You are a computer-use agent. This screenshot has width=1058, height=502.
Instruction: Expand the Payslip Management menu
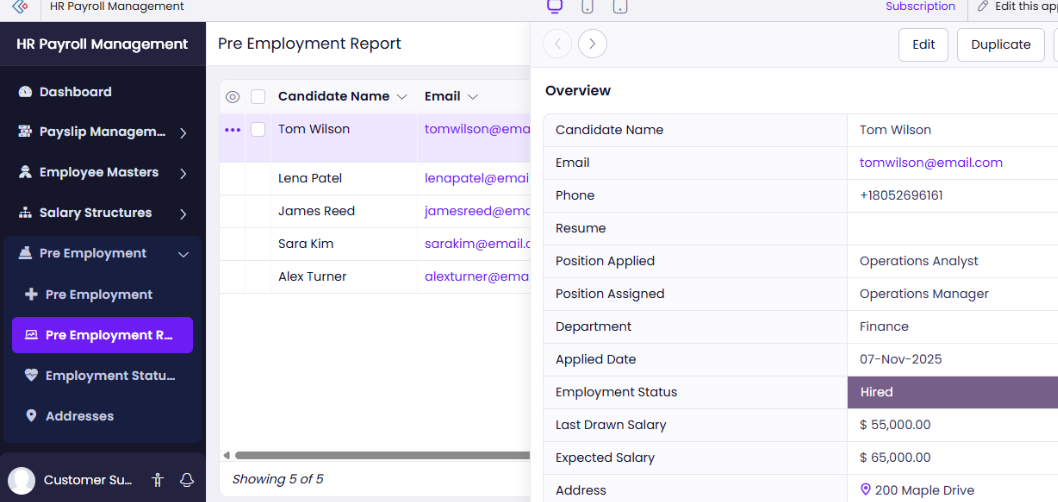pyautogui.click(x=183, y=132)
